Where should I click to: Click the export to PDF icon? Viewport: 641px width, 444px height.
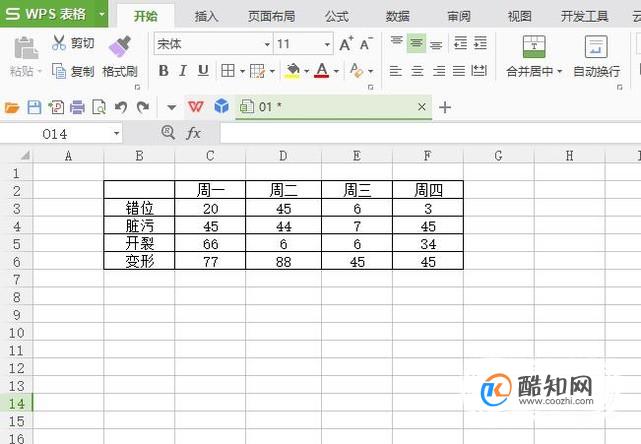56,107
